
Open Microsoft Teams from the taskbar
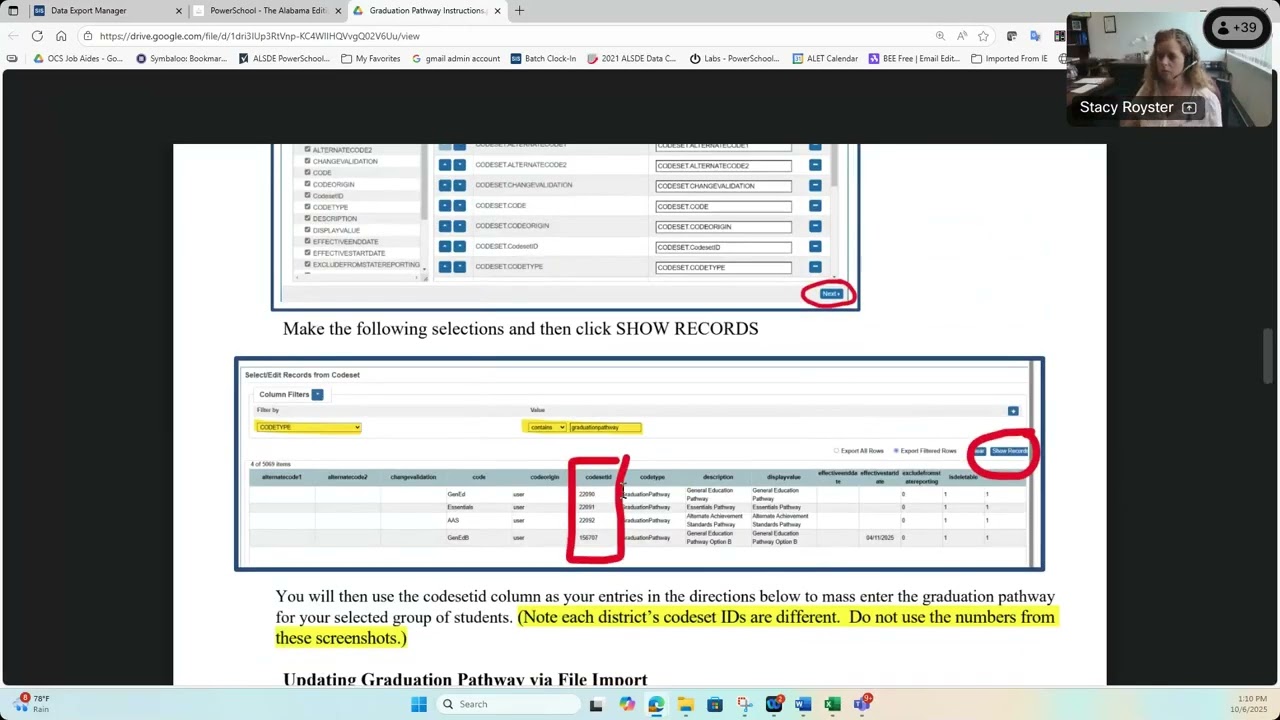click(x=862, y=704)
